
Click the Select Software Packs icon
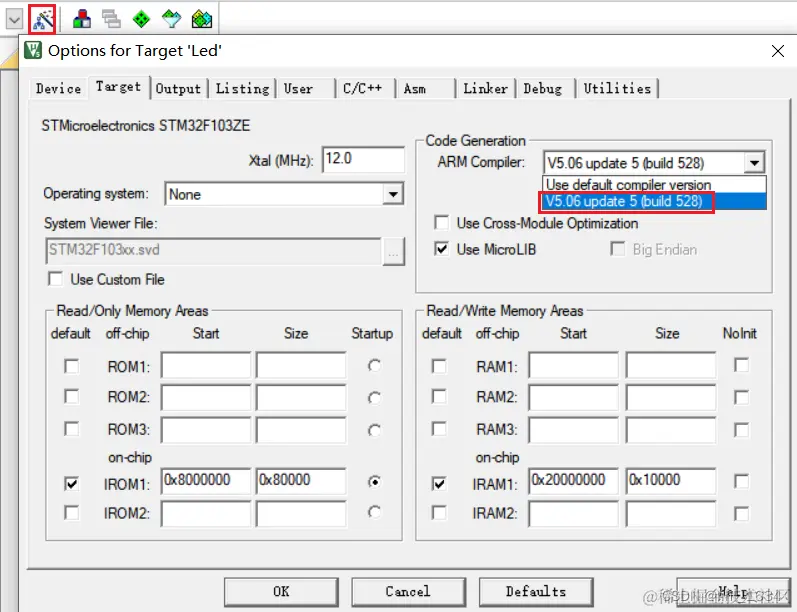click(x=171, y=19)
